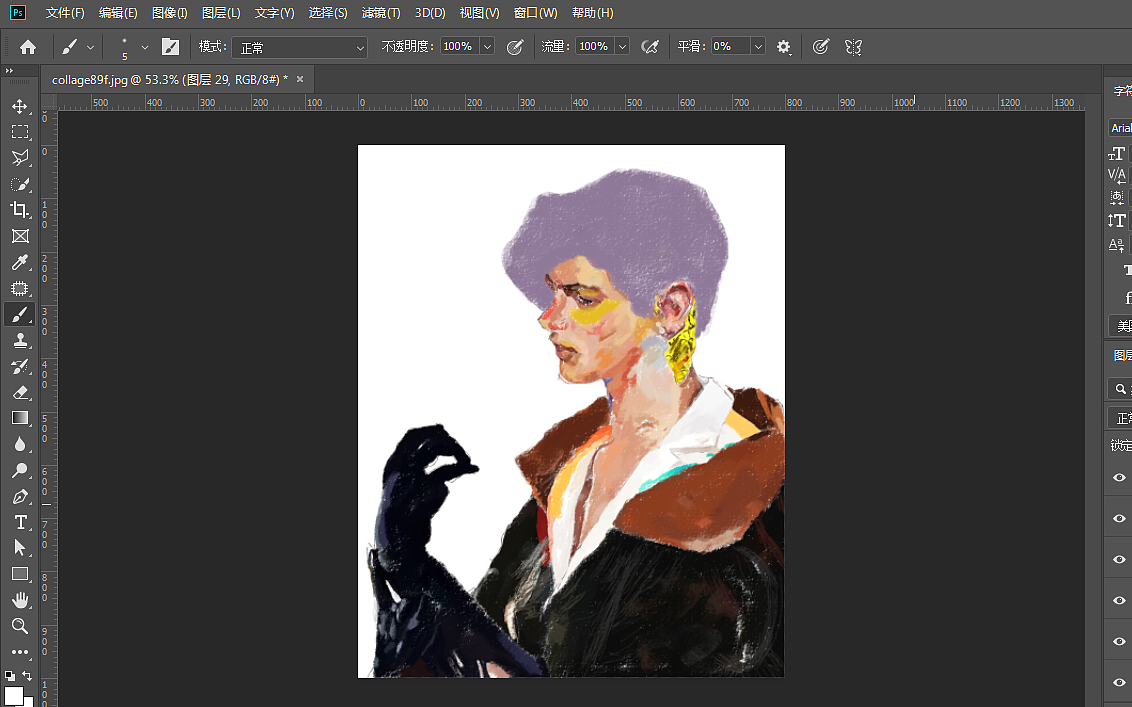Select the Dodge tool
Viewport: 1132px width, 707px height.
click(19, 470)
